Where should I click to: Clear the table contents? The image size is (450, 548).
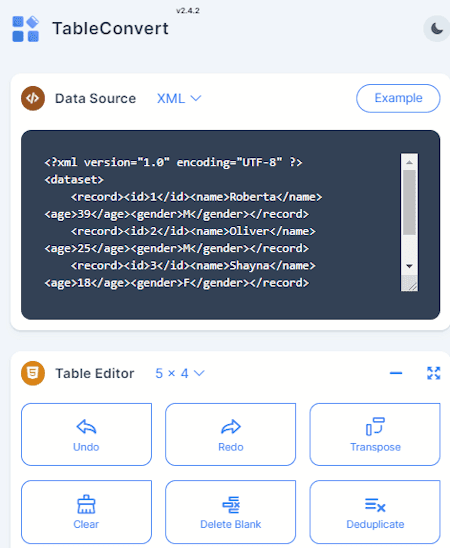pyautogui.click(x=86, y=512)
